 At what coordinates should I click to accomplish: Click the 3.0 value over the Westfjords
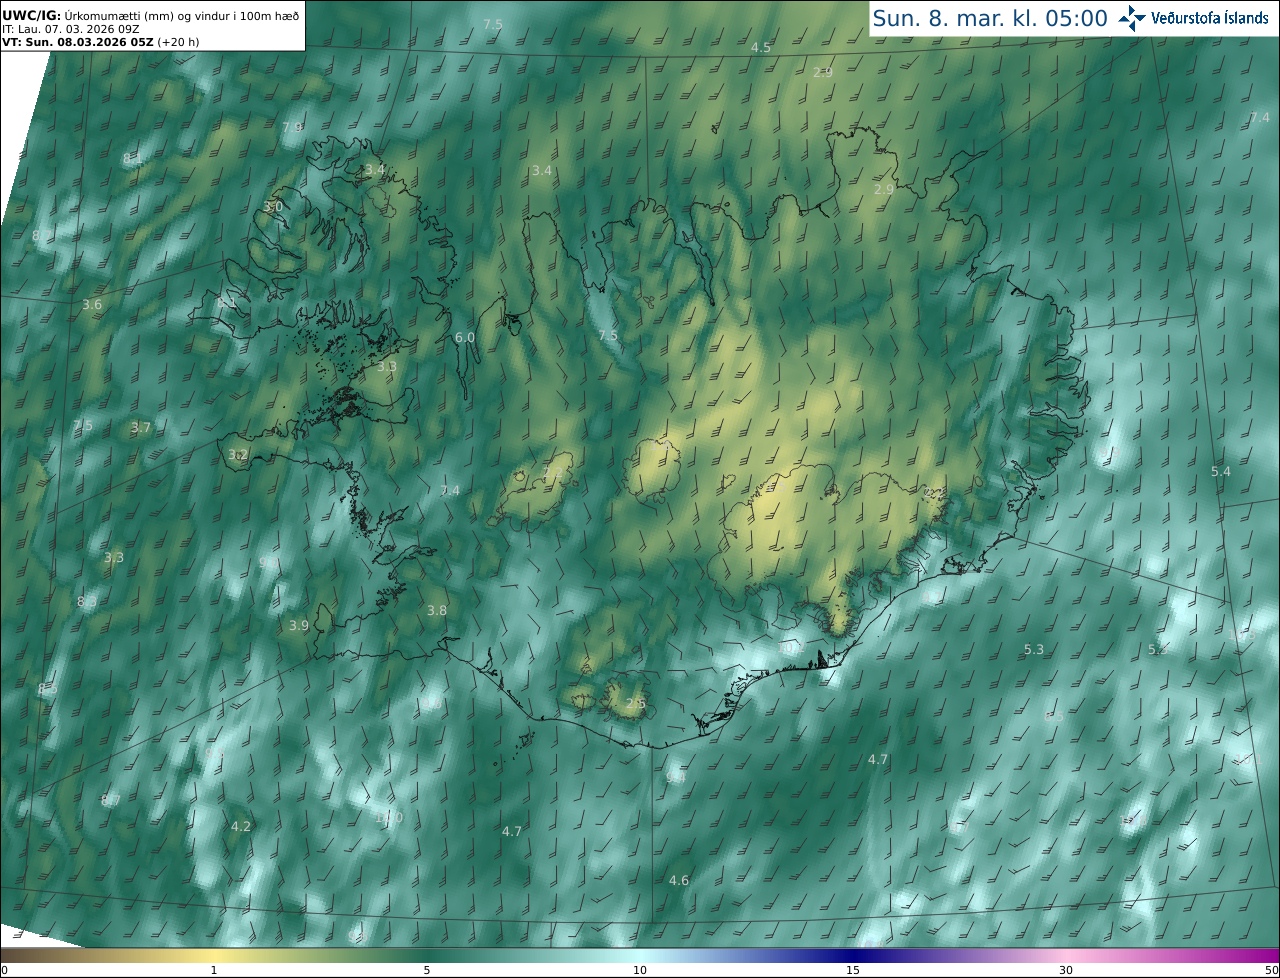click(273, 206)
